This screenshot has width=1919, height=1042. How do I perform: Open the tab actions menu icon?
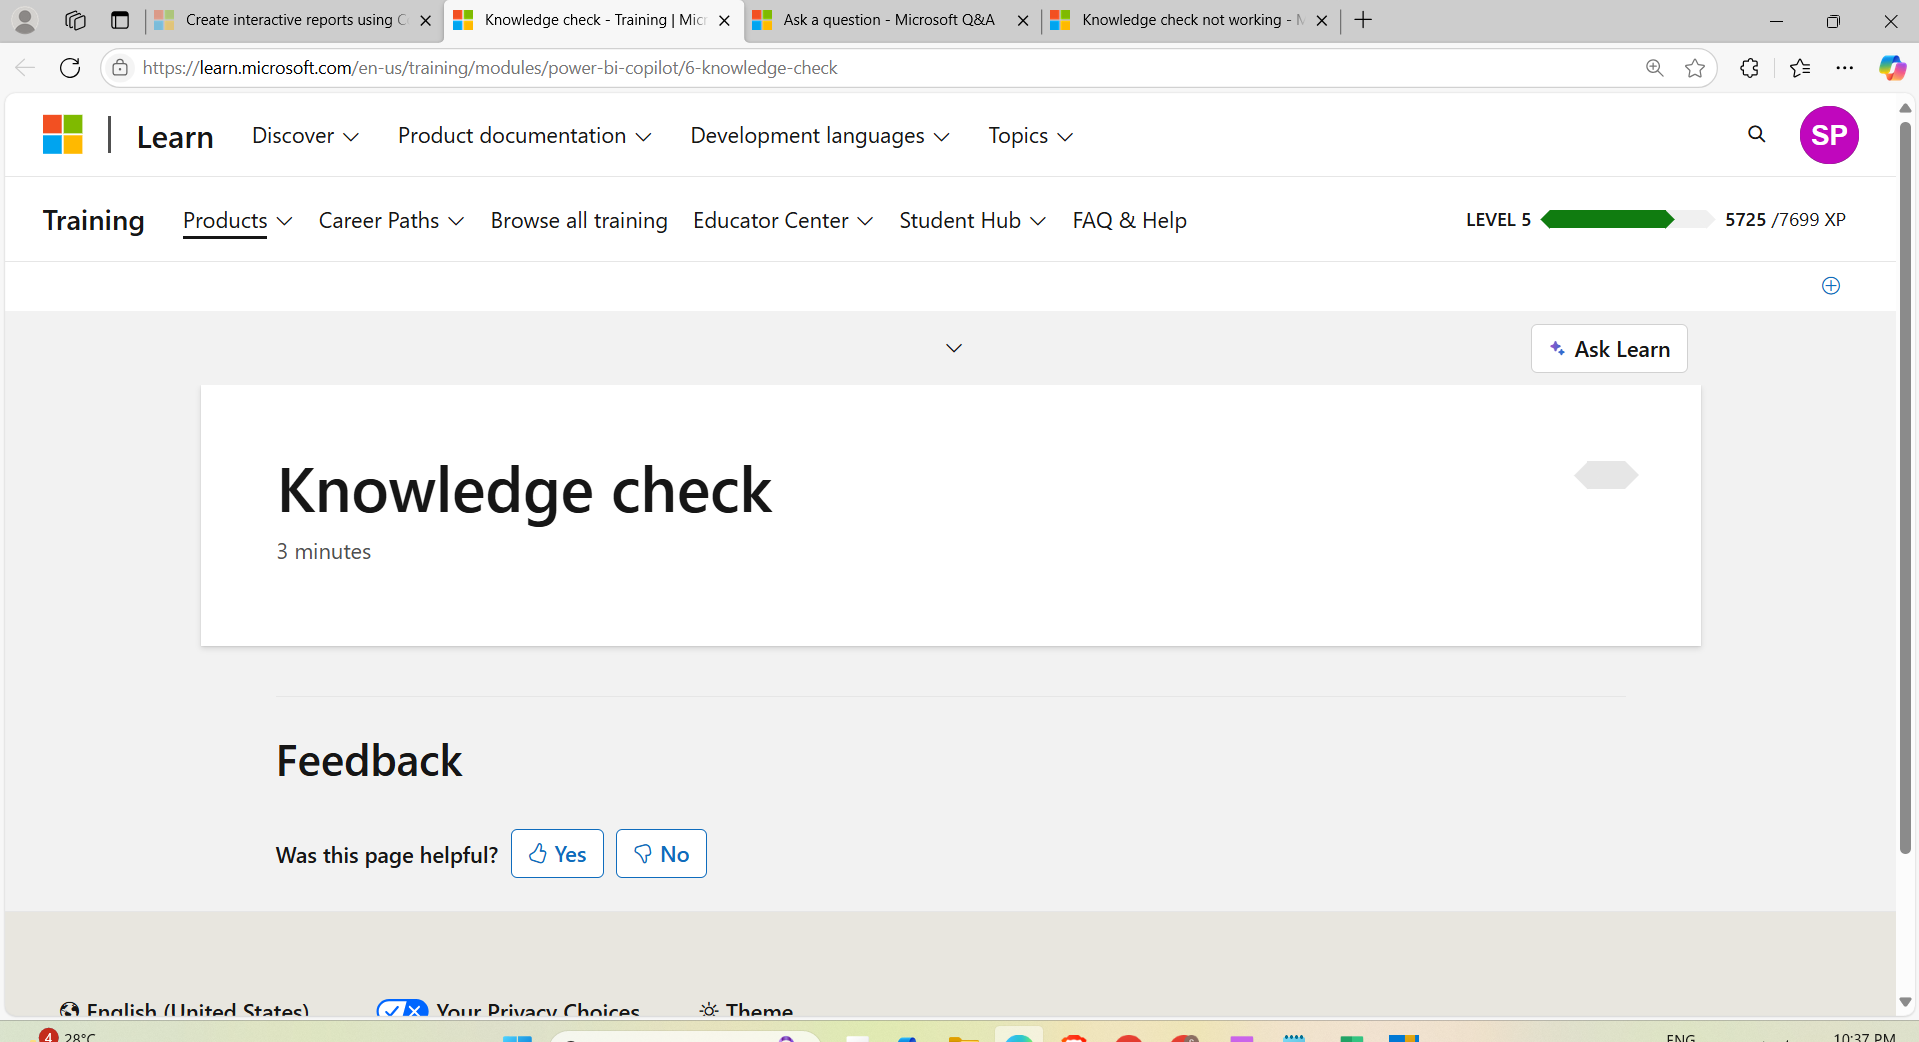click(120, 20)
